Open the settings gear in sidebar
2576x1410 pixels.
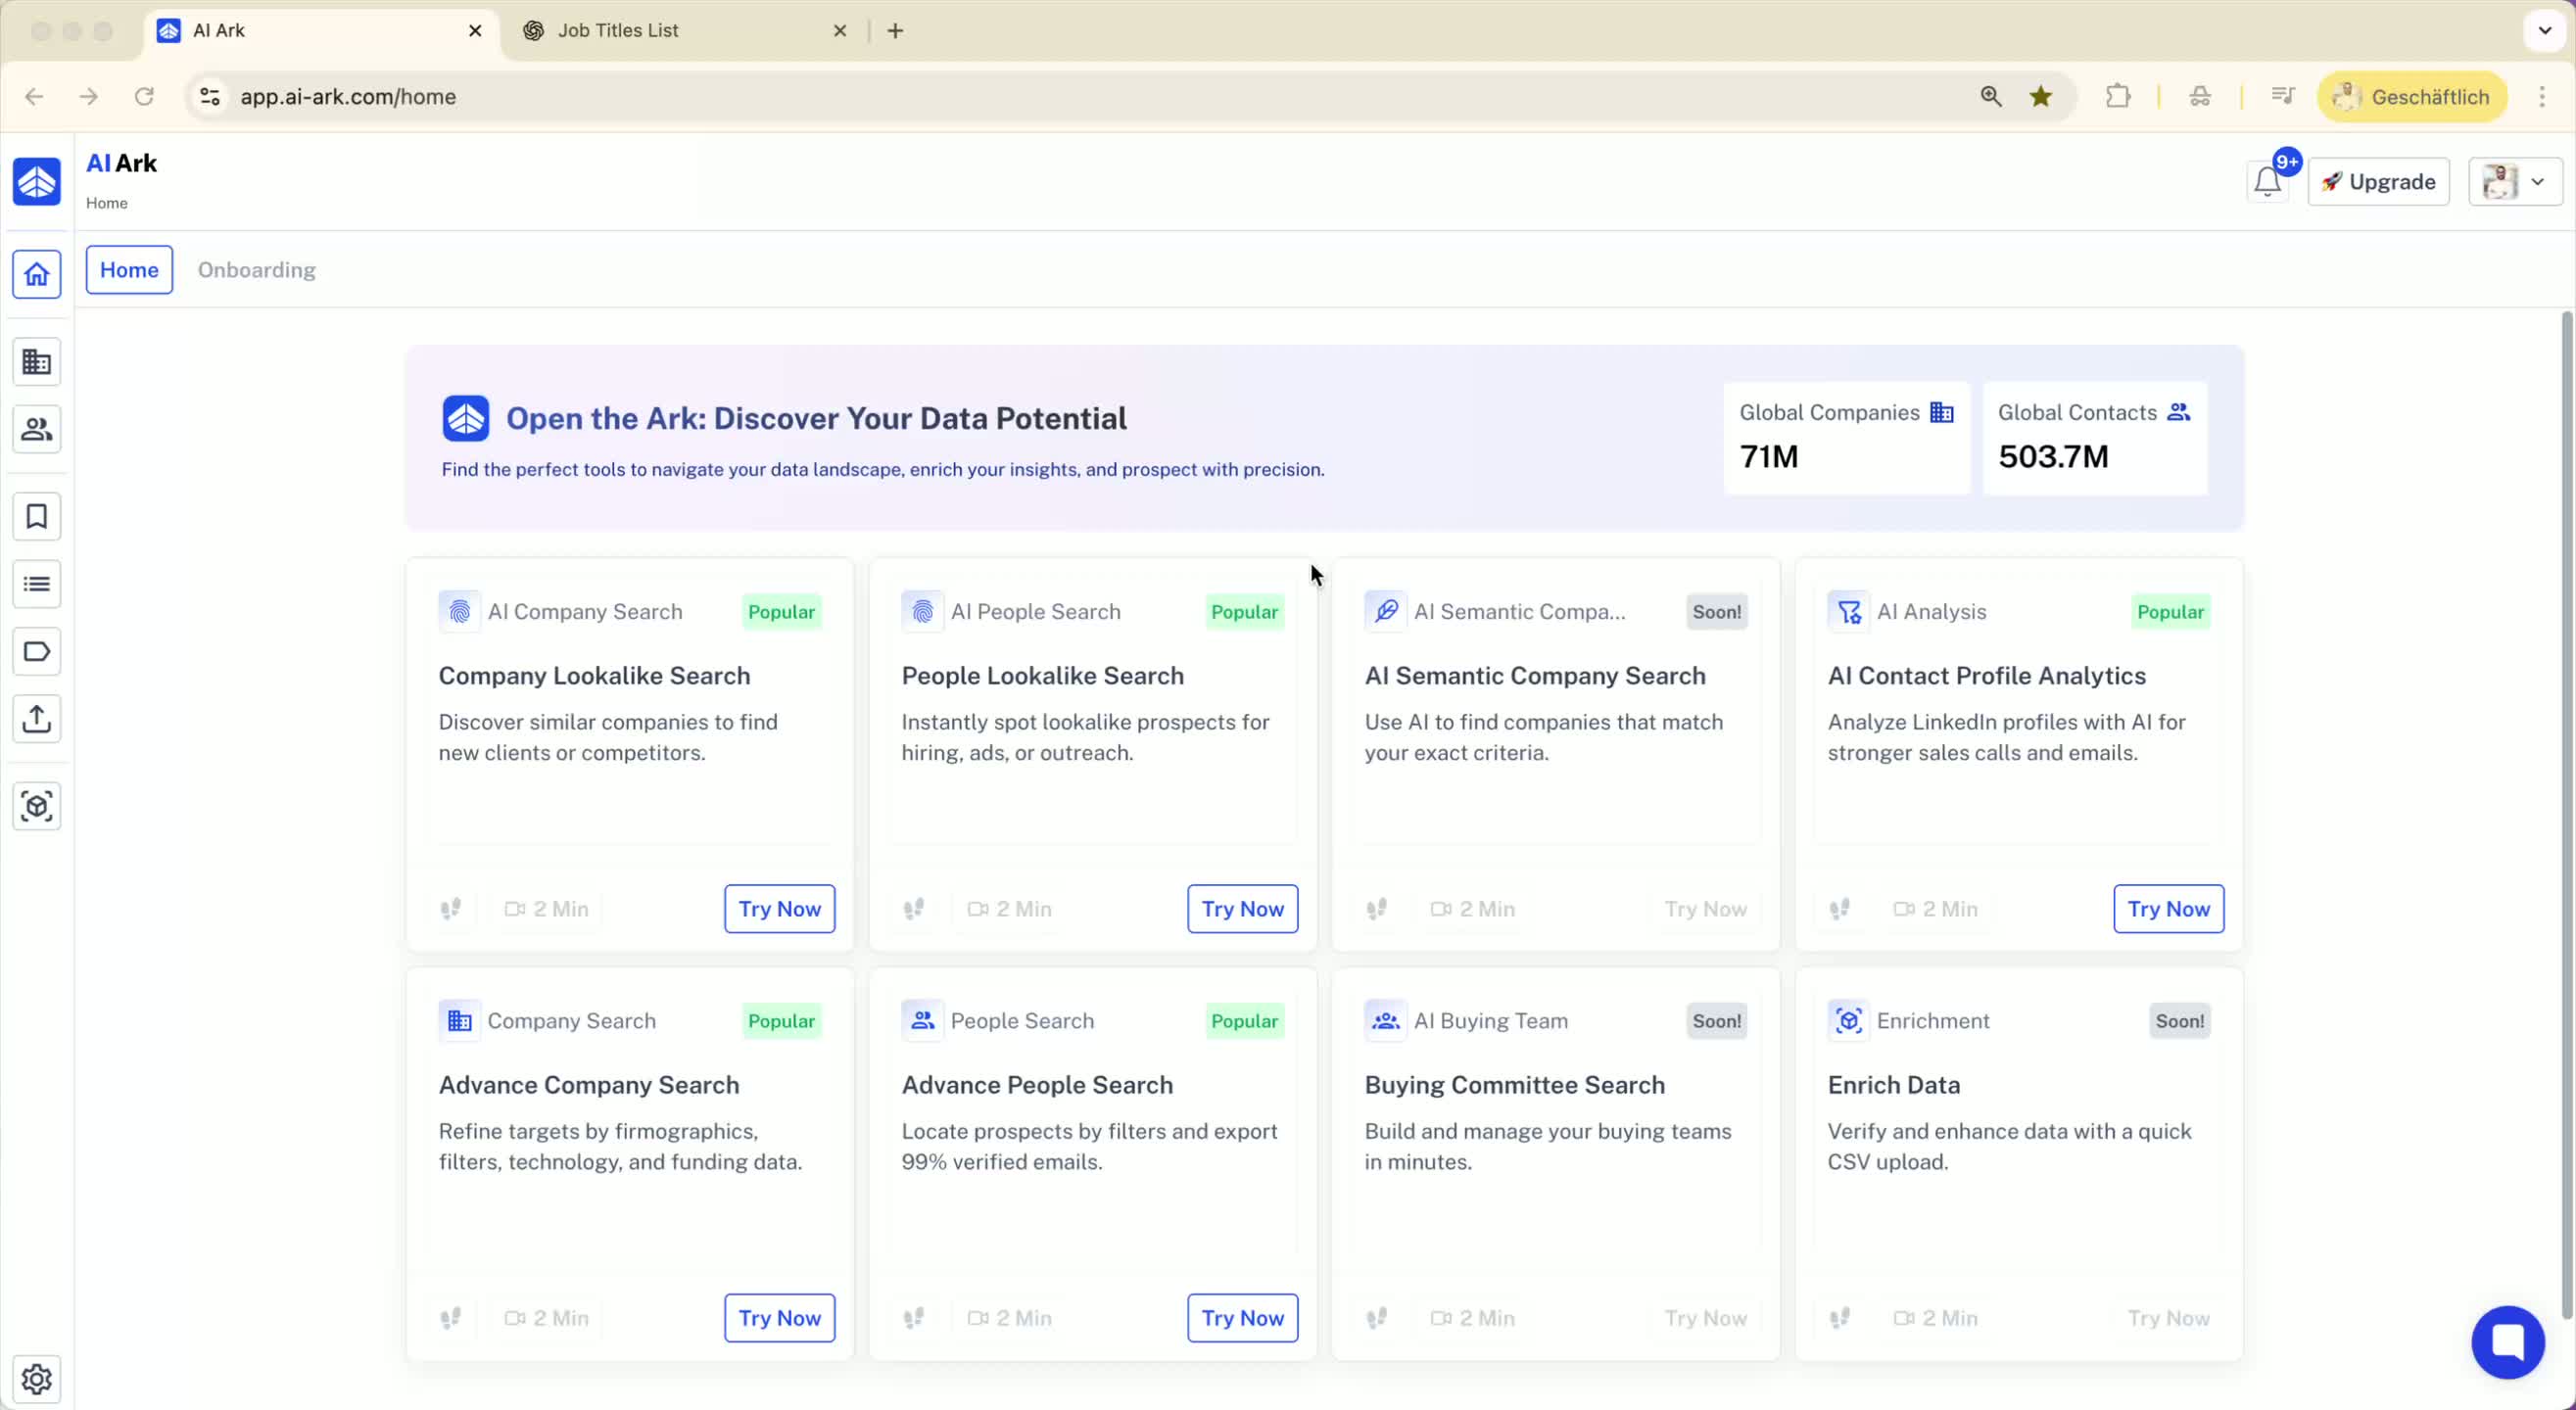coord(37,1379)
